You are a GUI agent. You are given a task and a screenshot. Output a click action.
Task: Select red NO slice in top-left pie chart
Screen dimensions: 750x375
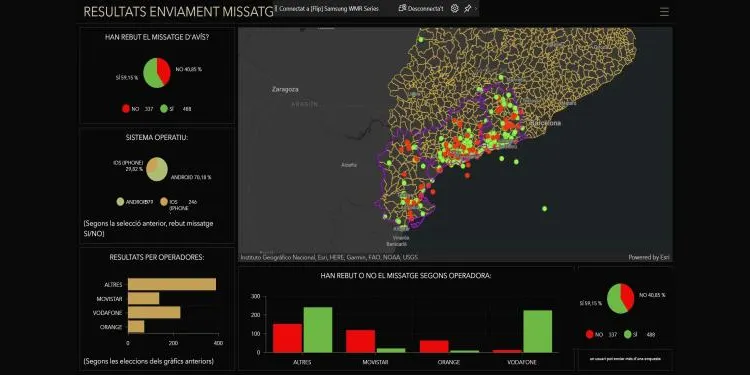164,70
